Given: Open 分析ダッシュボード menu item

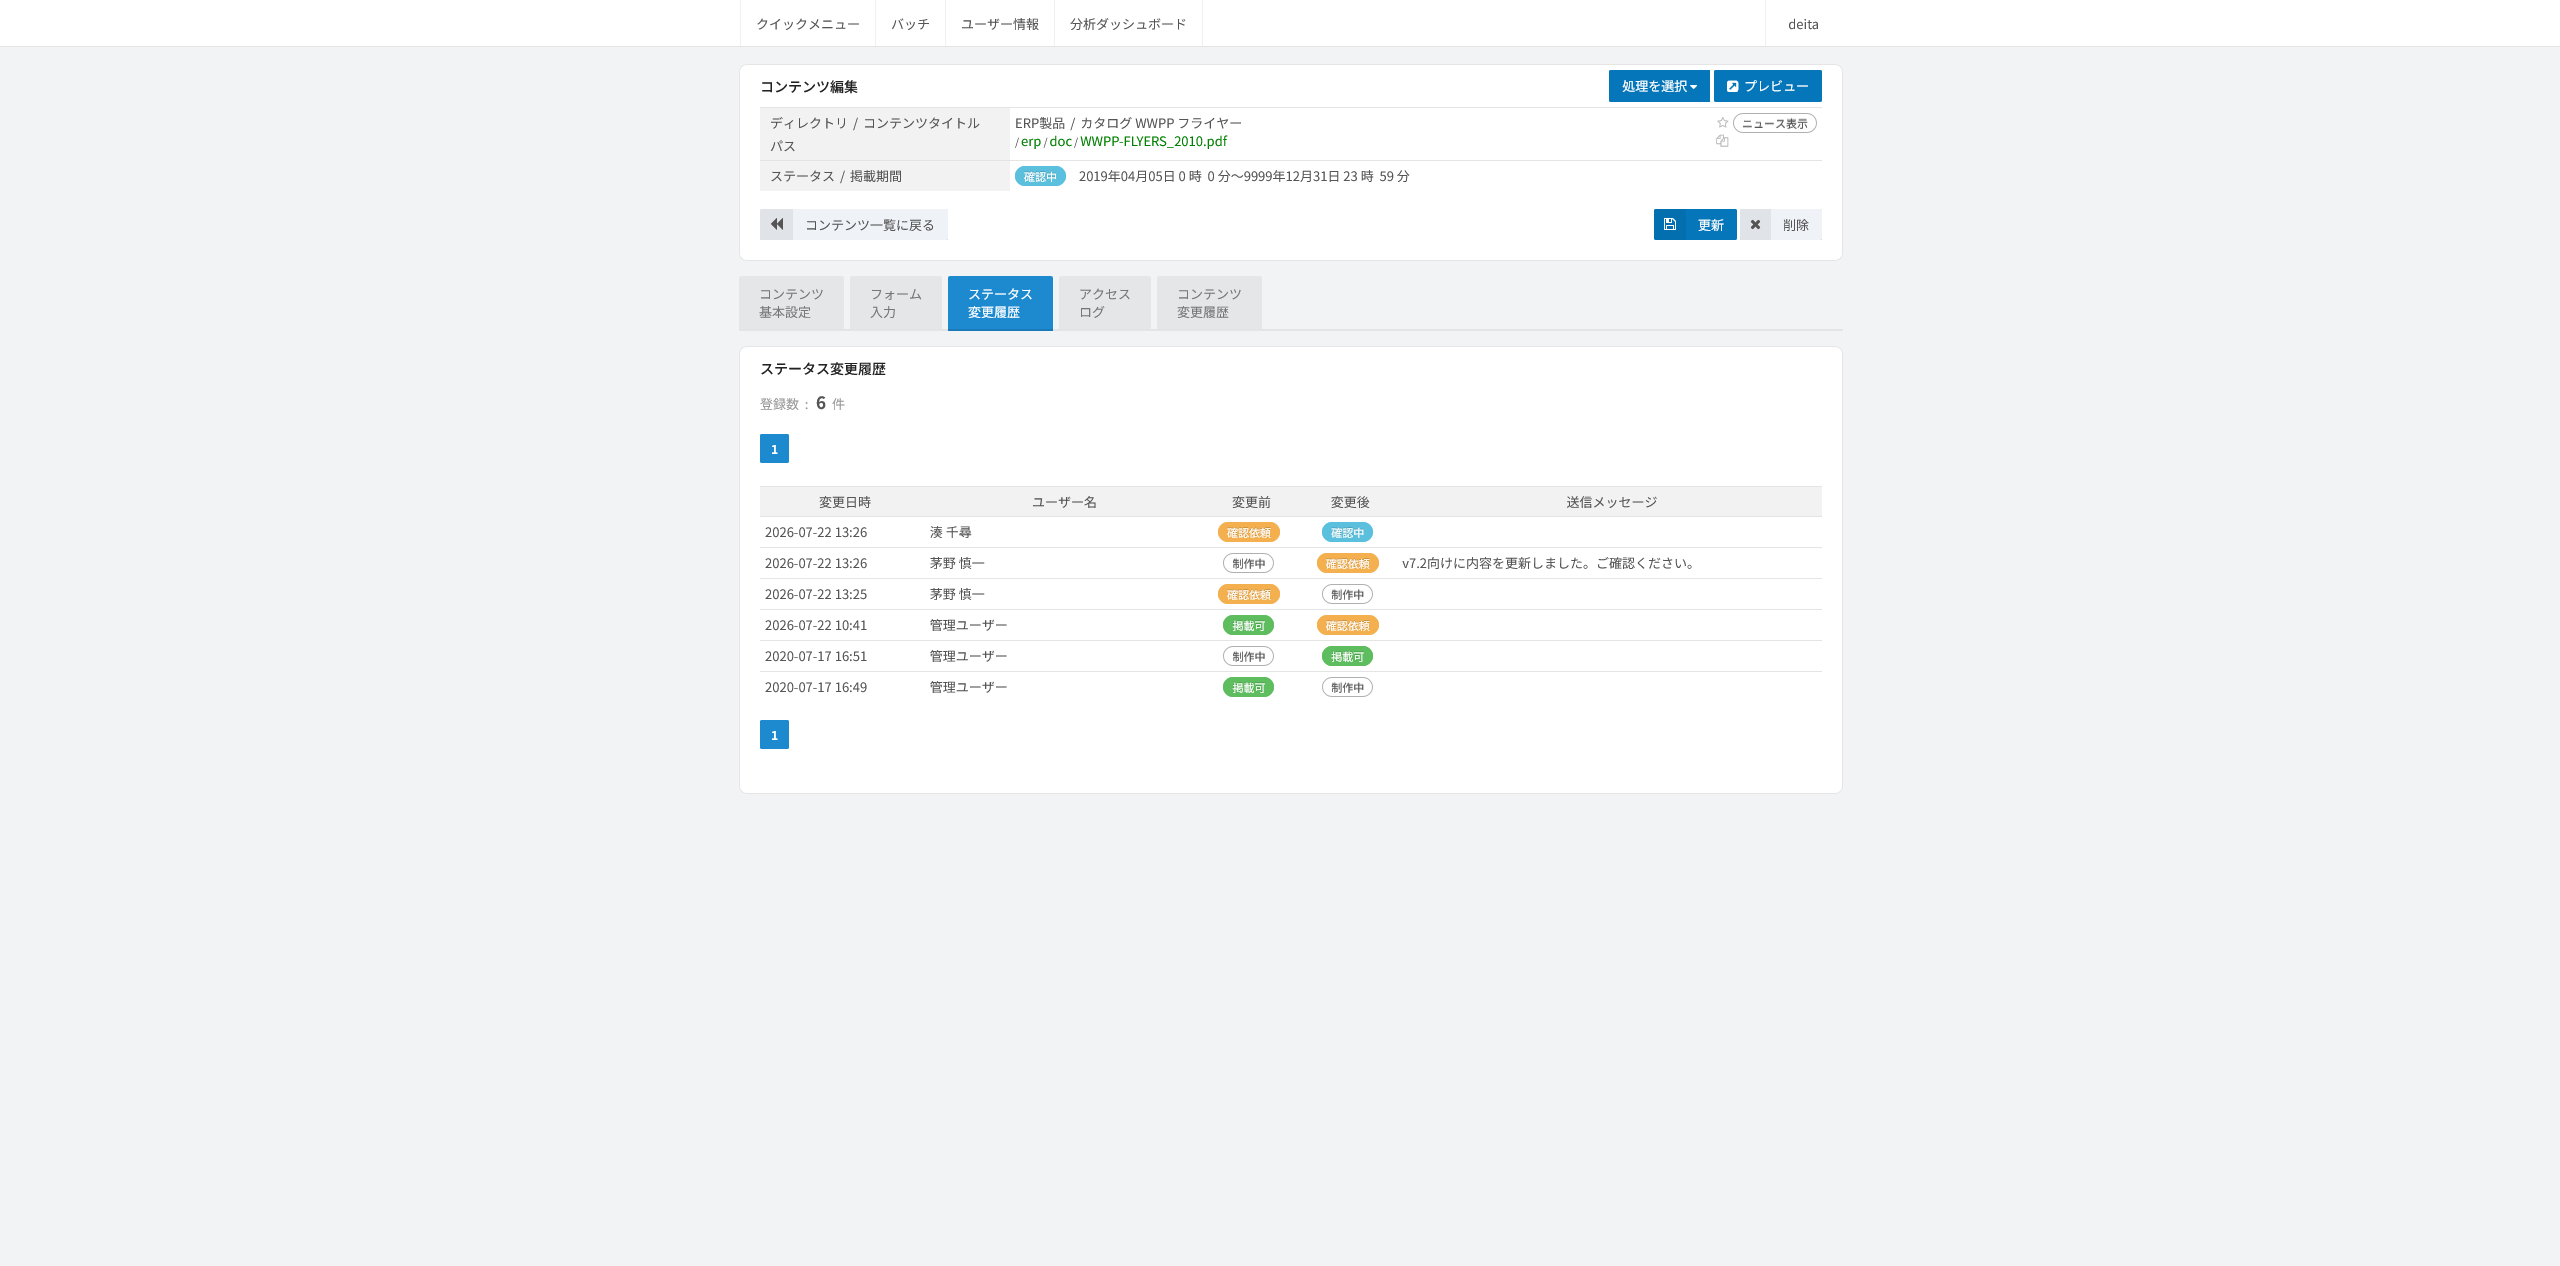Looking at the screenshot, I should (1128, 23).
